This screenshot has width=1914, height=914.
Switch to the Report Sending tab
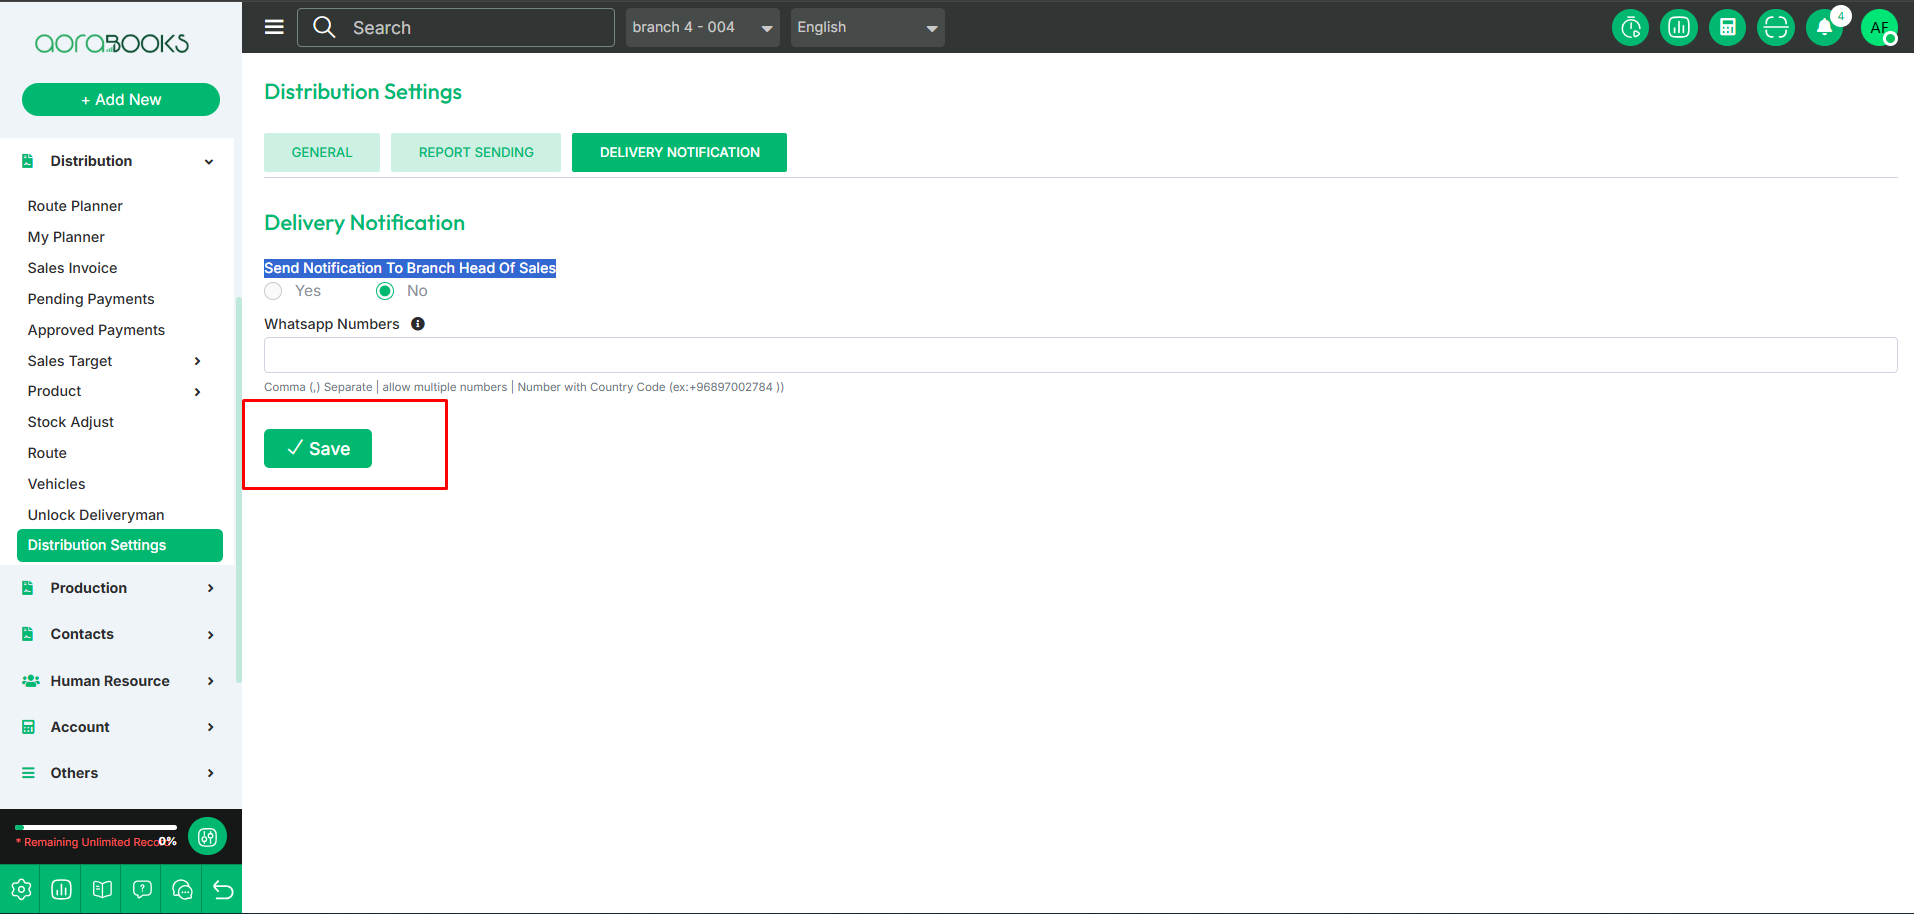(x=476, y=153)
